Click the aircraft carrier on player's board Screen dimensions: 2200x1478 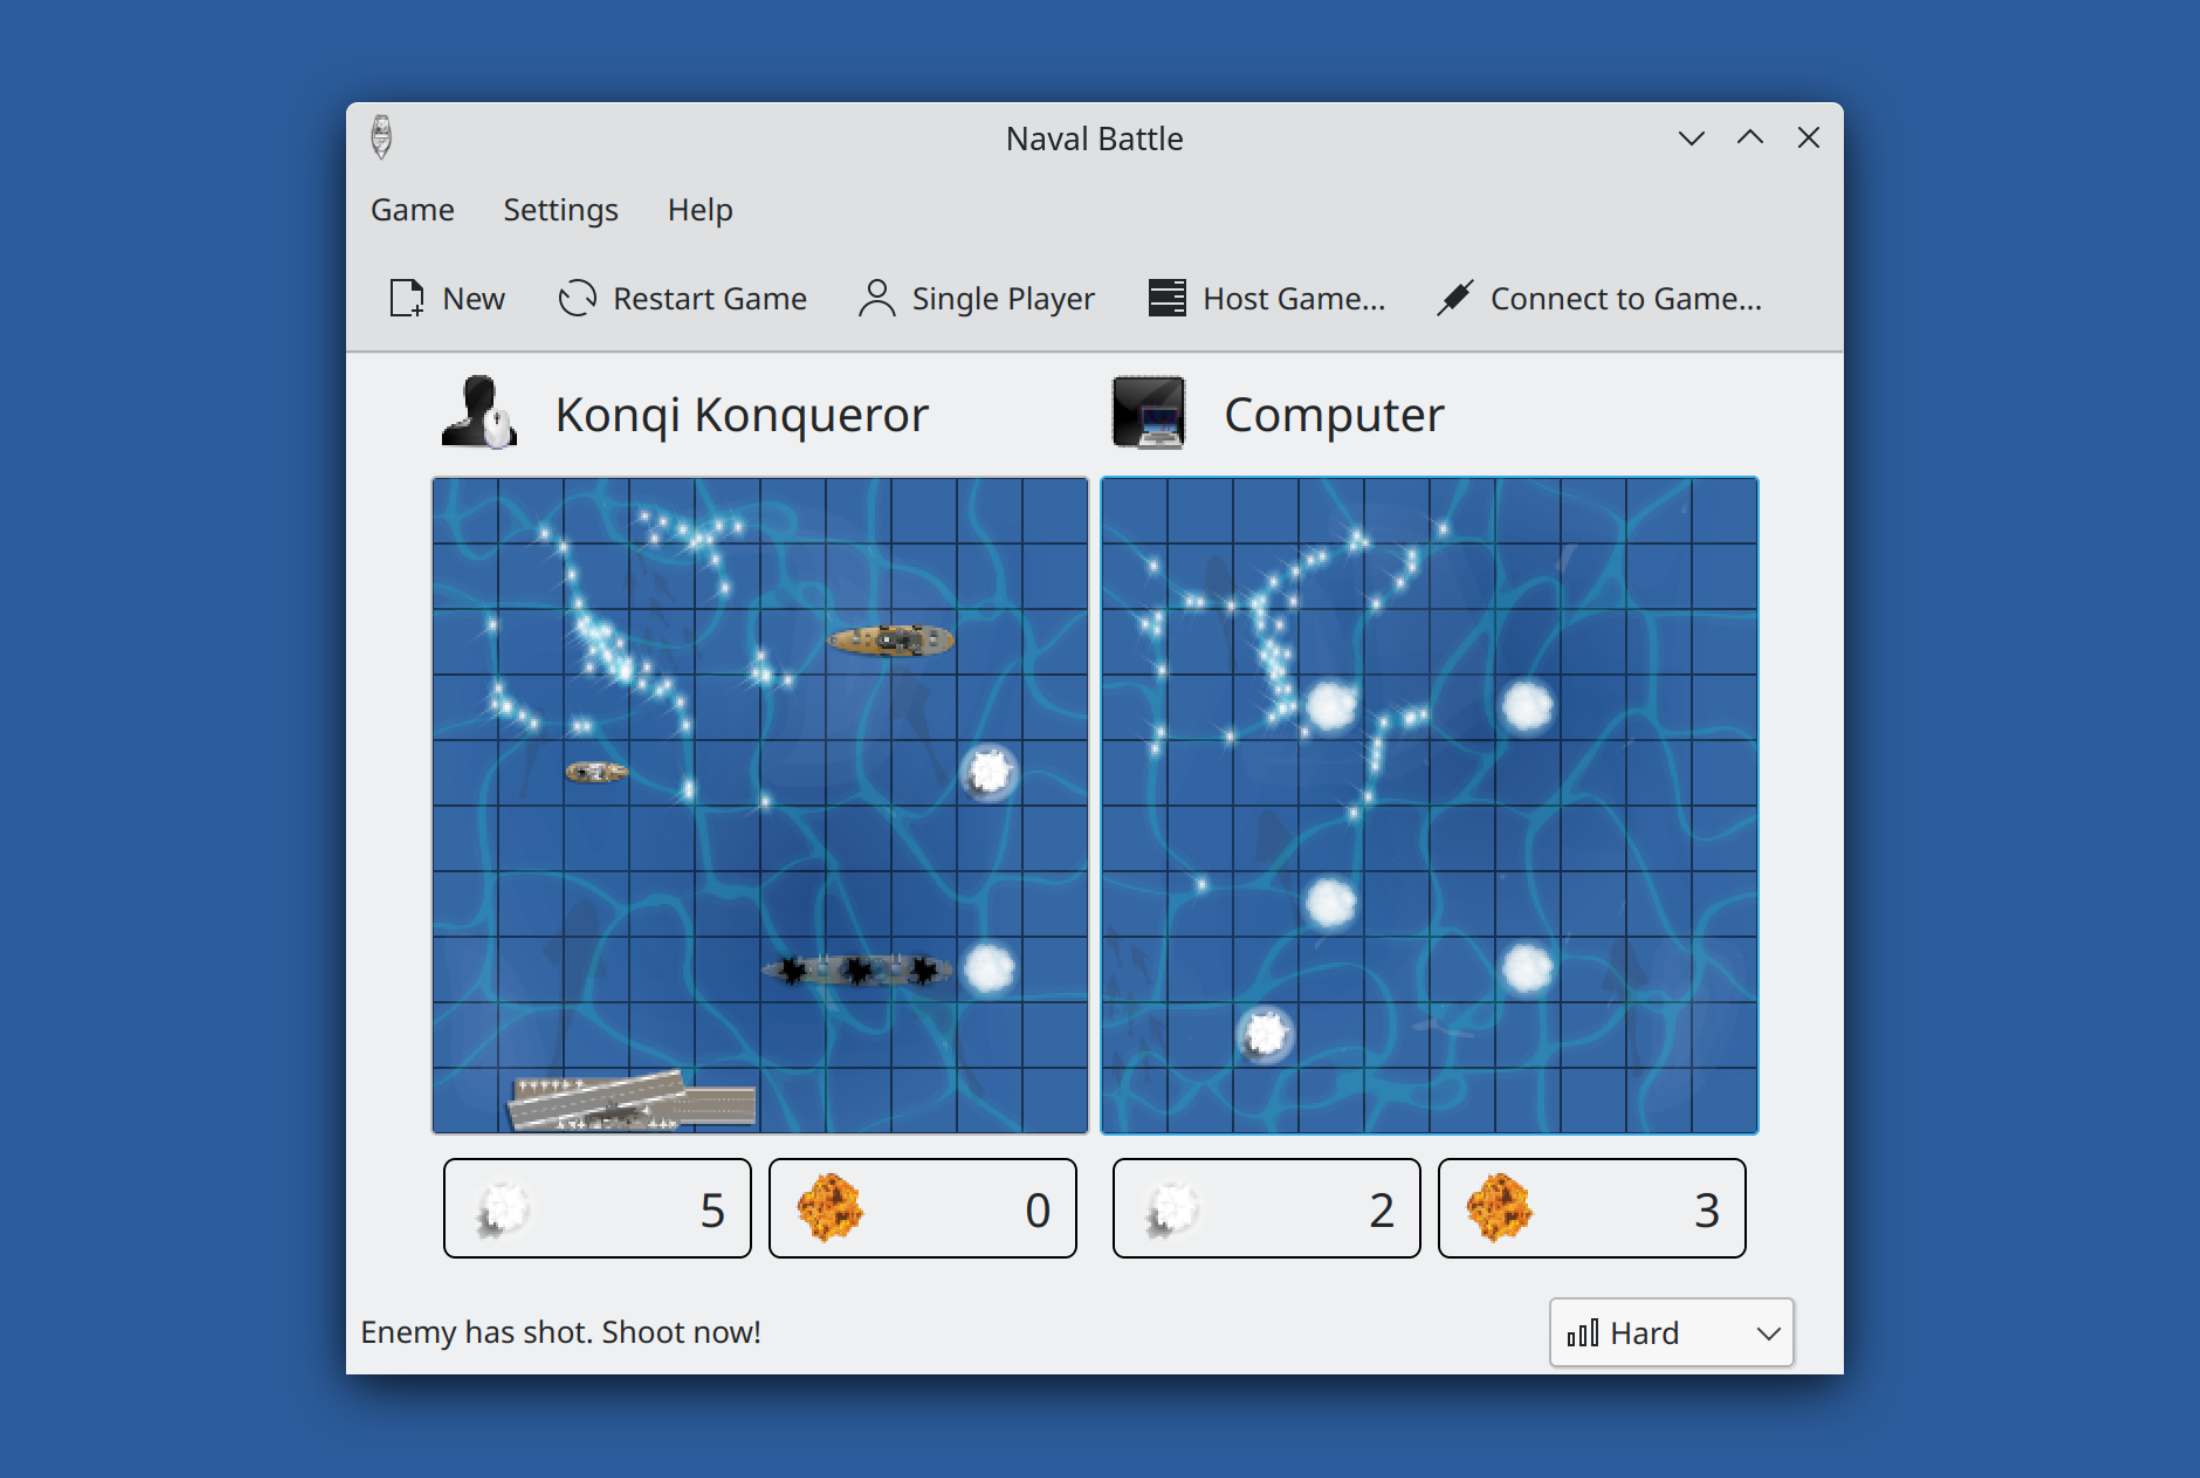click(x=630, y=1100)
